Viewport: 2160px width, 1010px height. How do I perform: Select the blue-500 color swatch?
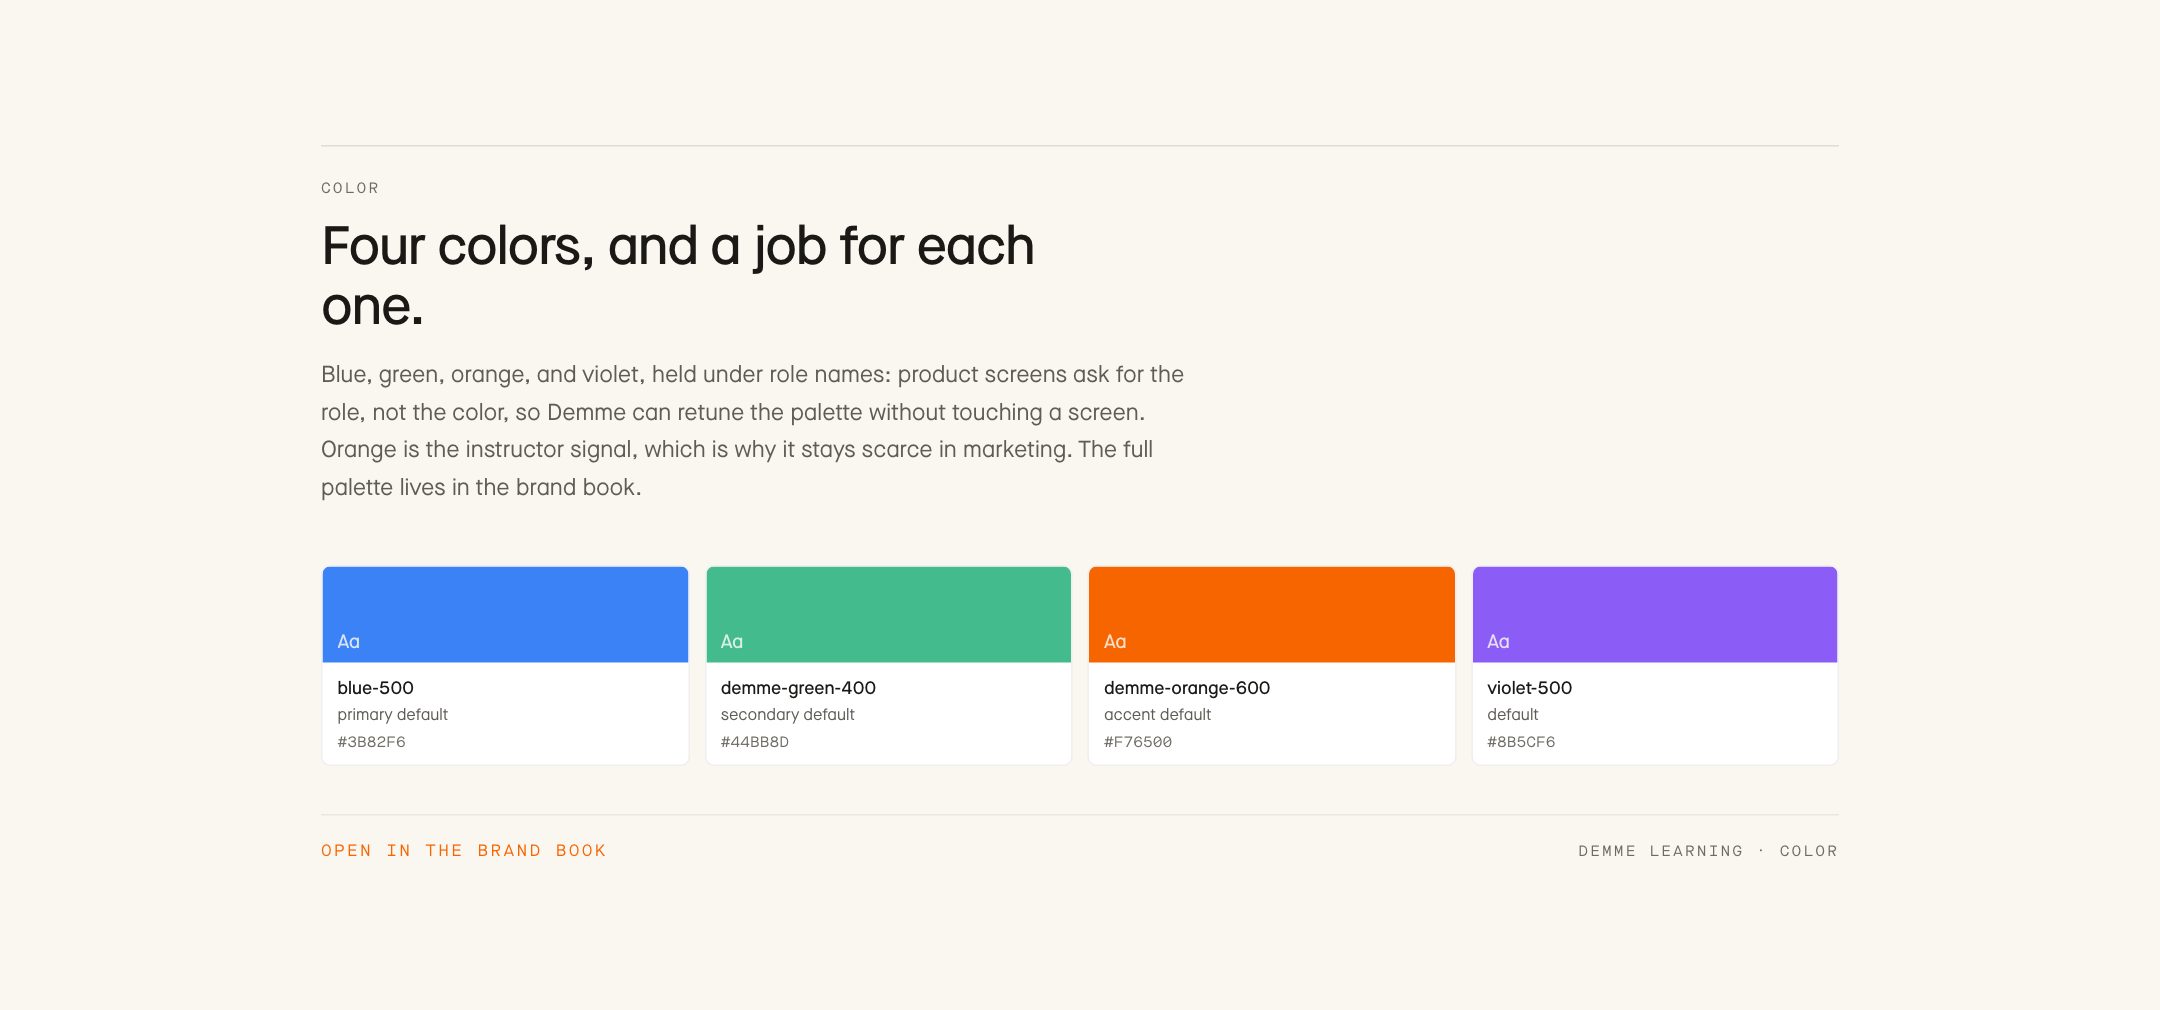(505, 615)
